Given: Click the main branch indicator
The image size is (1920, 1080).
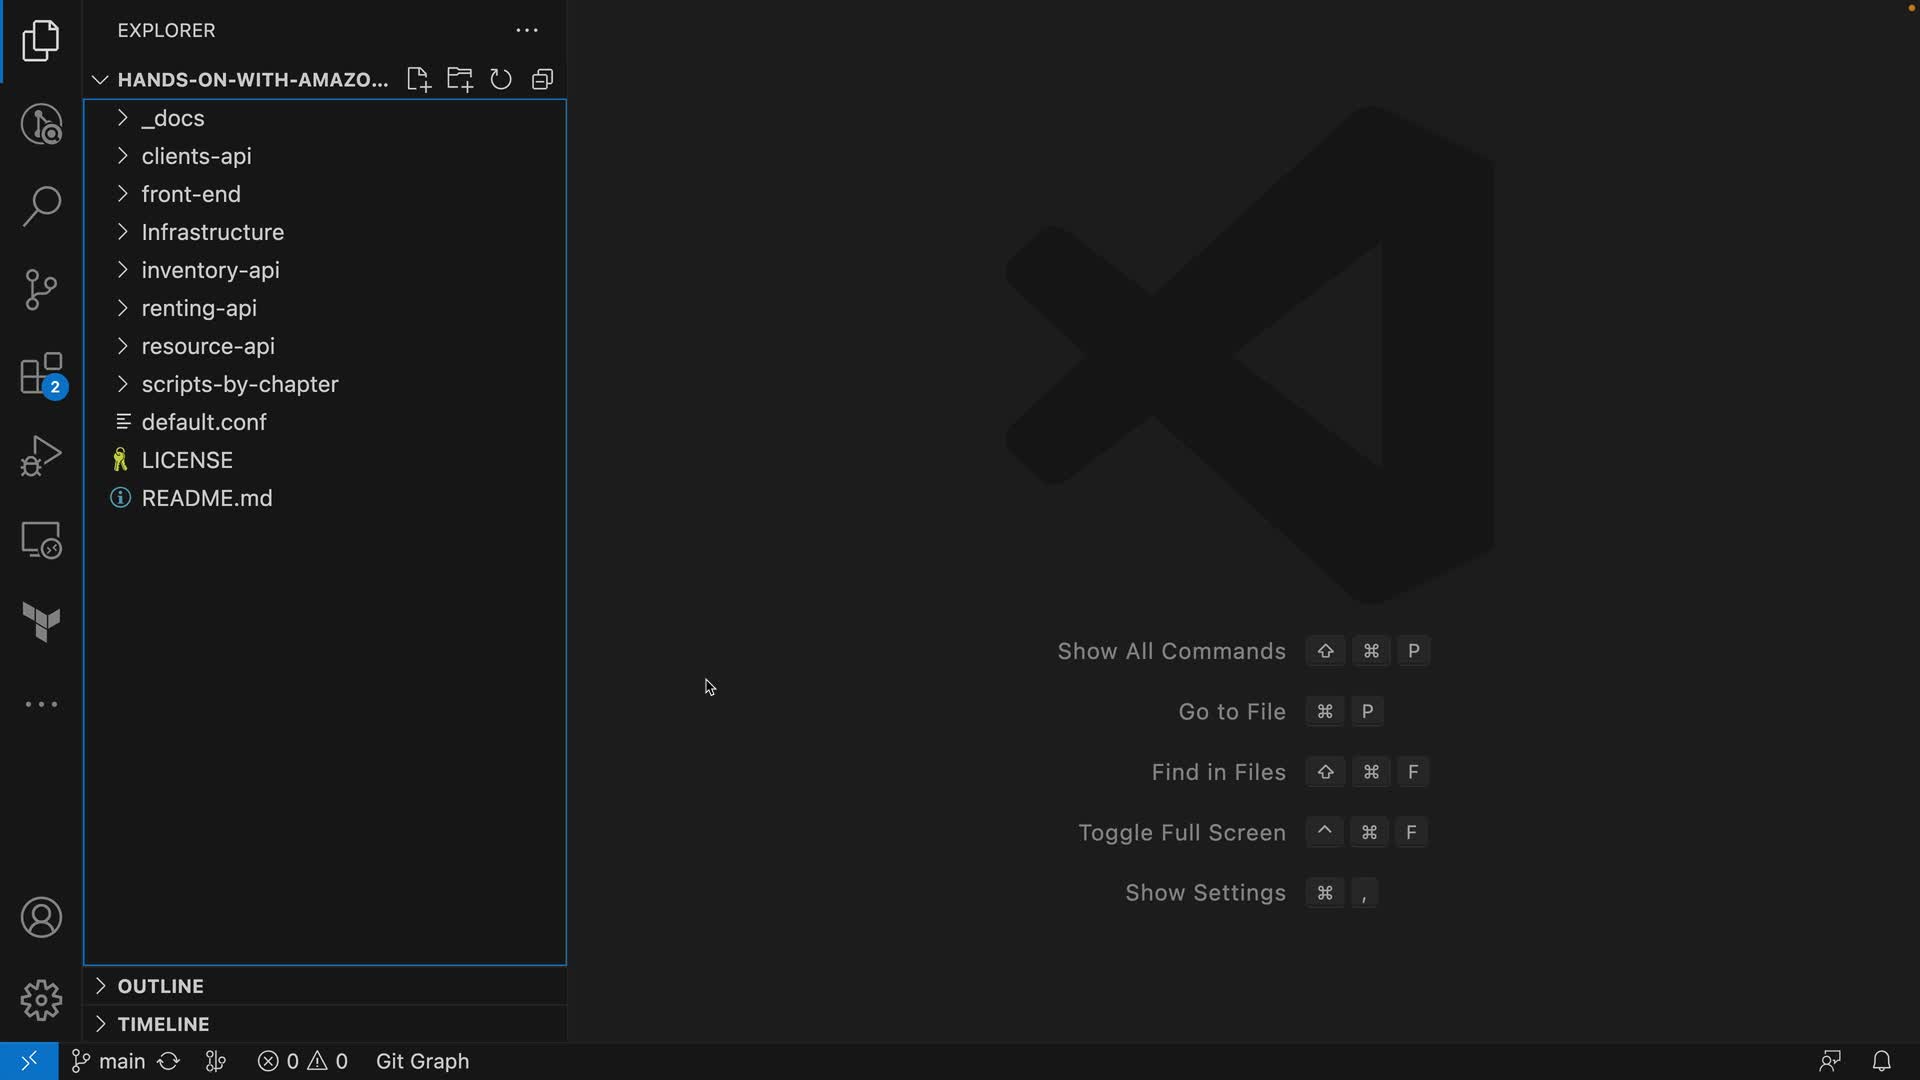Looking at the screenshot, I should [110, 1061].
